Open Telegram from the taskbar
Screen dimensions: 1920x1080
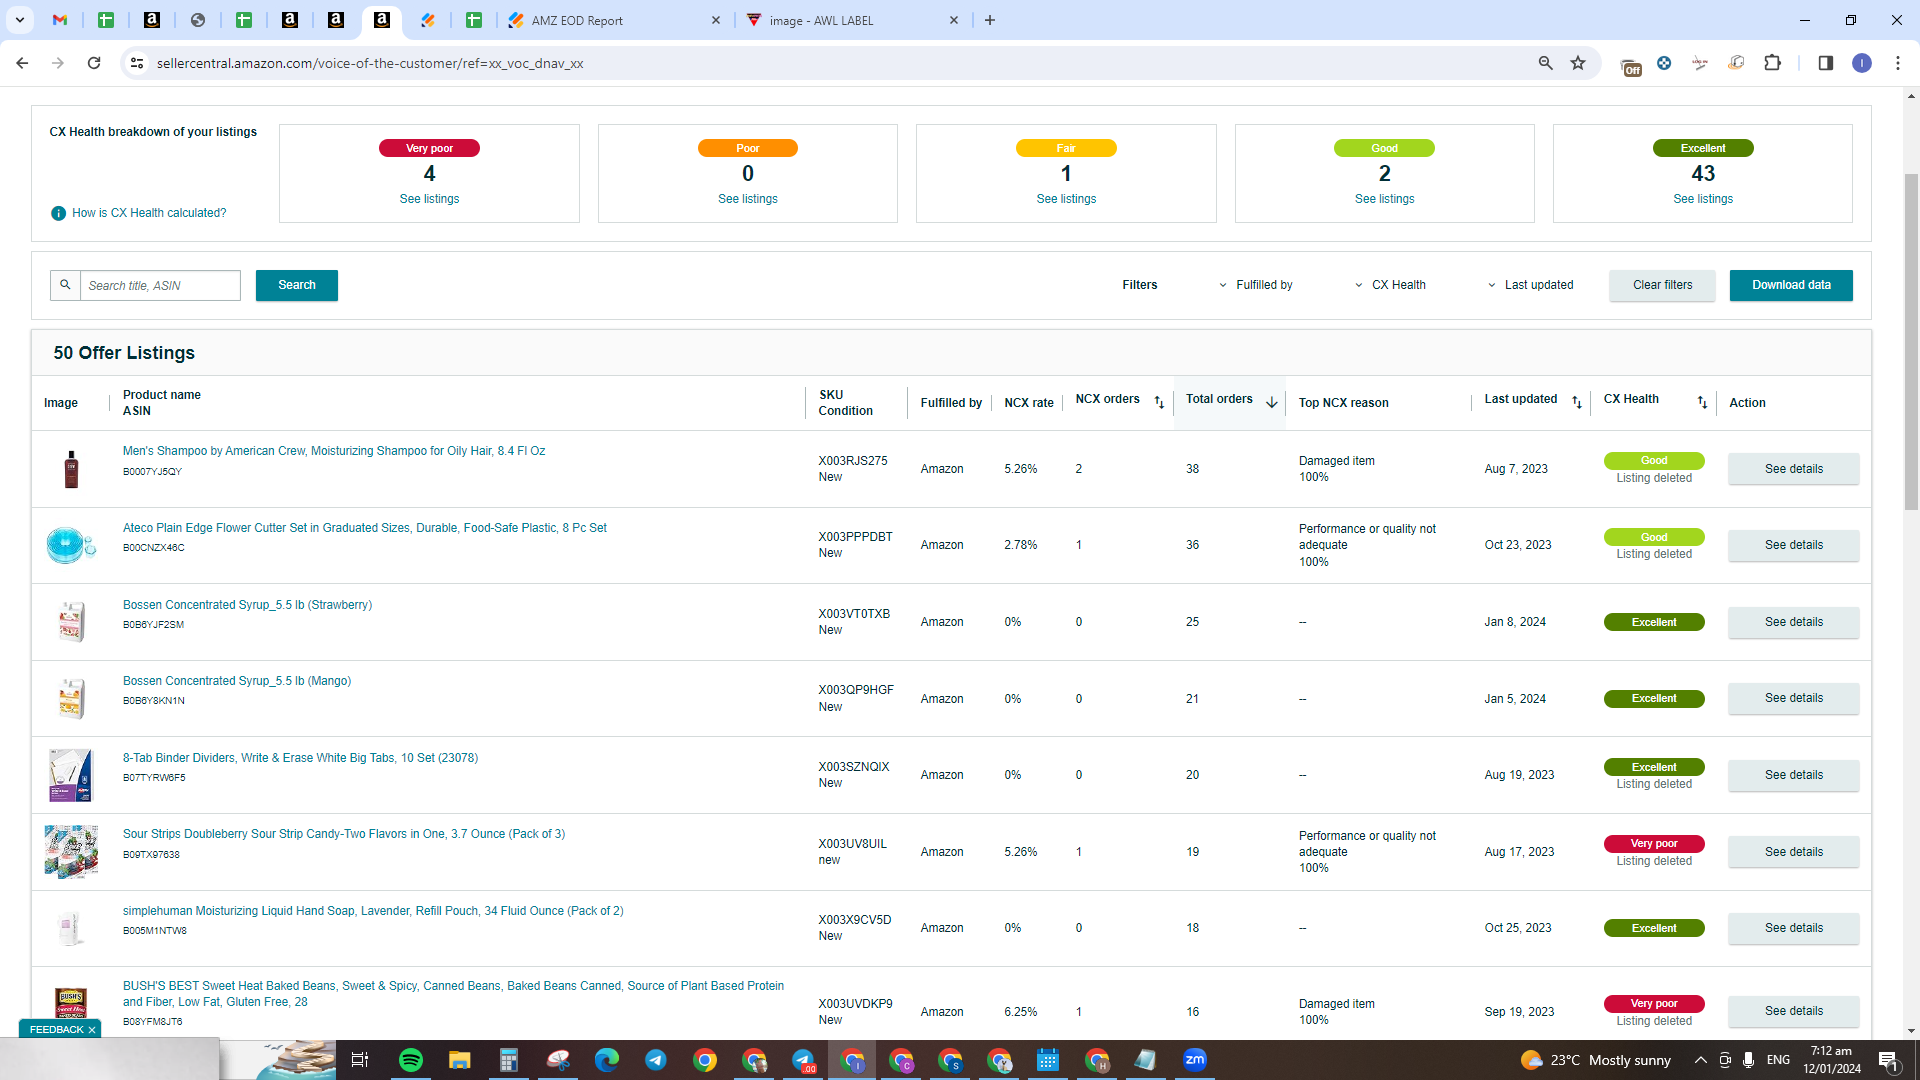[x=656, y=1060]
